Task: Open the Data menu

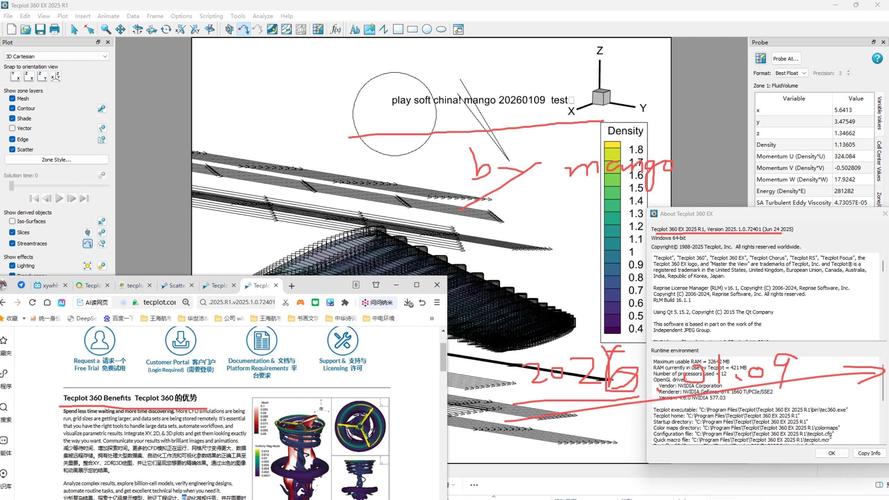Action: (x=133, y=16)
